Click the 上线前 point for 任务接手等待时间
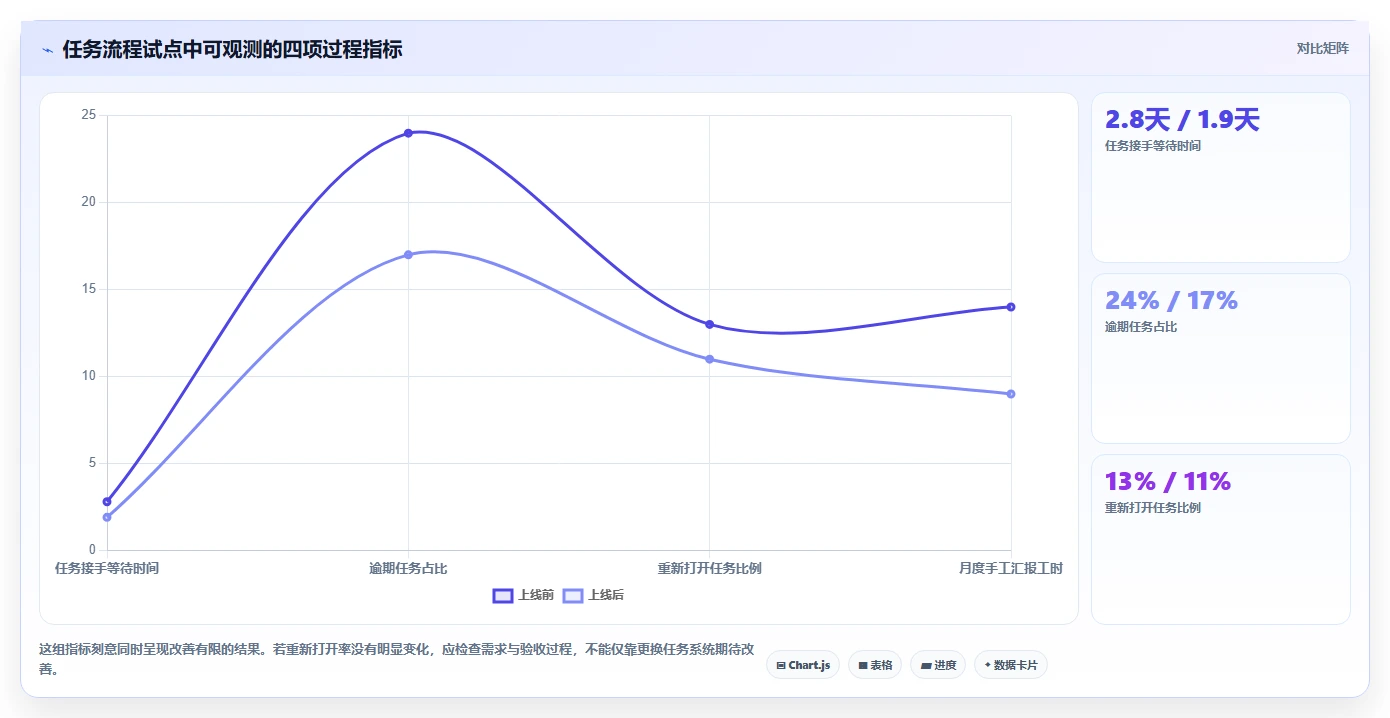The height and width of the screenshot is (718, 1390). [x=107, y=502]
